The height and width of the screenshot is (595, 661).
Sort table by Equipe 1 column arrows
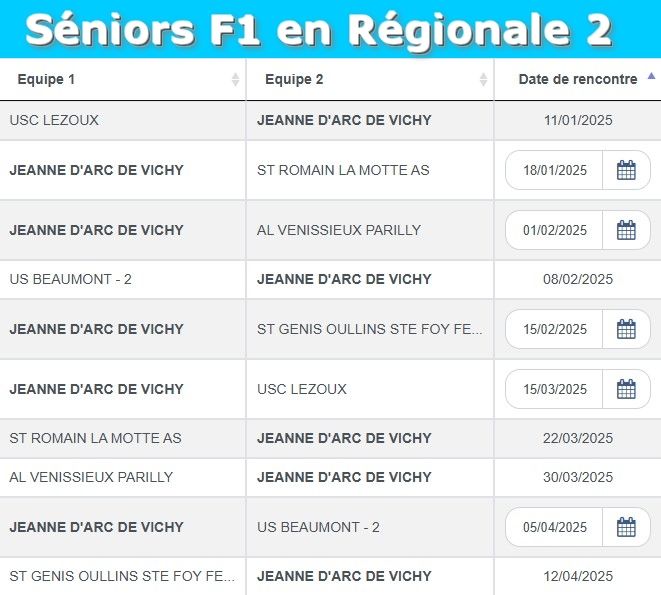[x=236, y=79]
